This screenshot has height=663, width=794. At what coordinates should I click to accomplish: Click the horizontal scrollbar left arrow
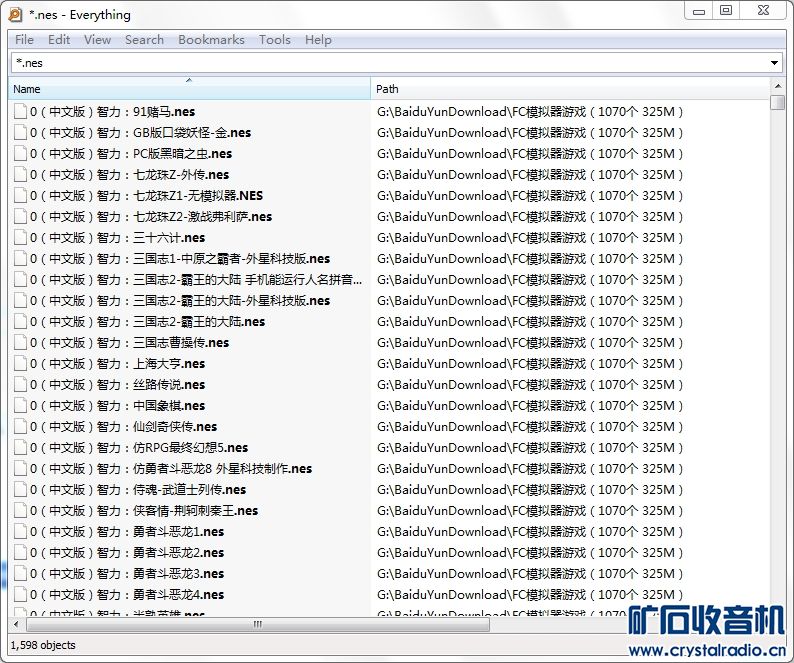pyautogui.click(x=16, y=624)
